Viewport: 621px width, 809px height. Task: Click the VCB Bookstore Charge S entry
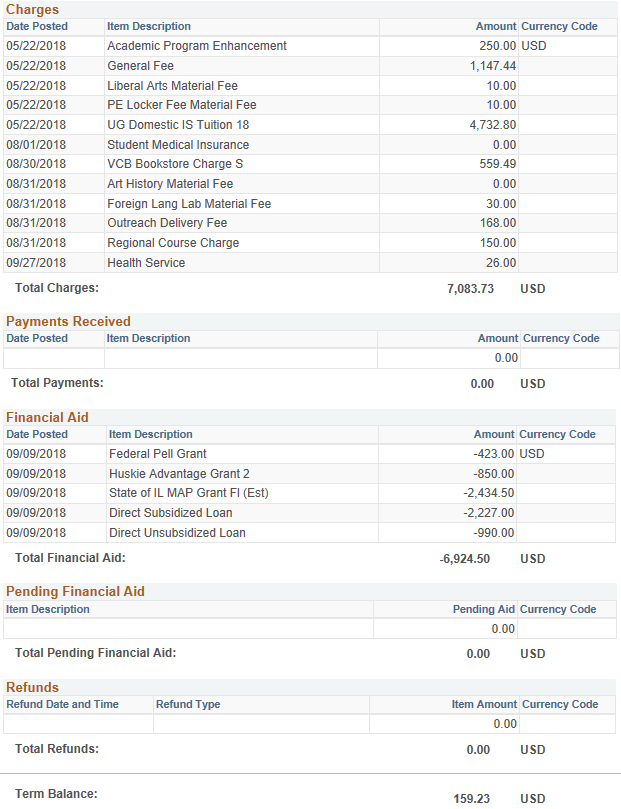(175, 164)
